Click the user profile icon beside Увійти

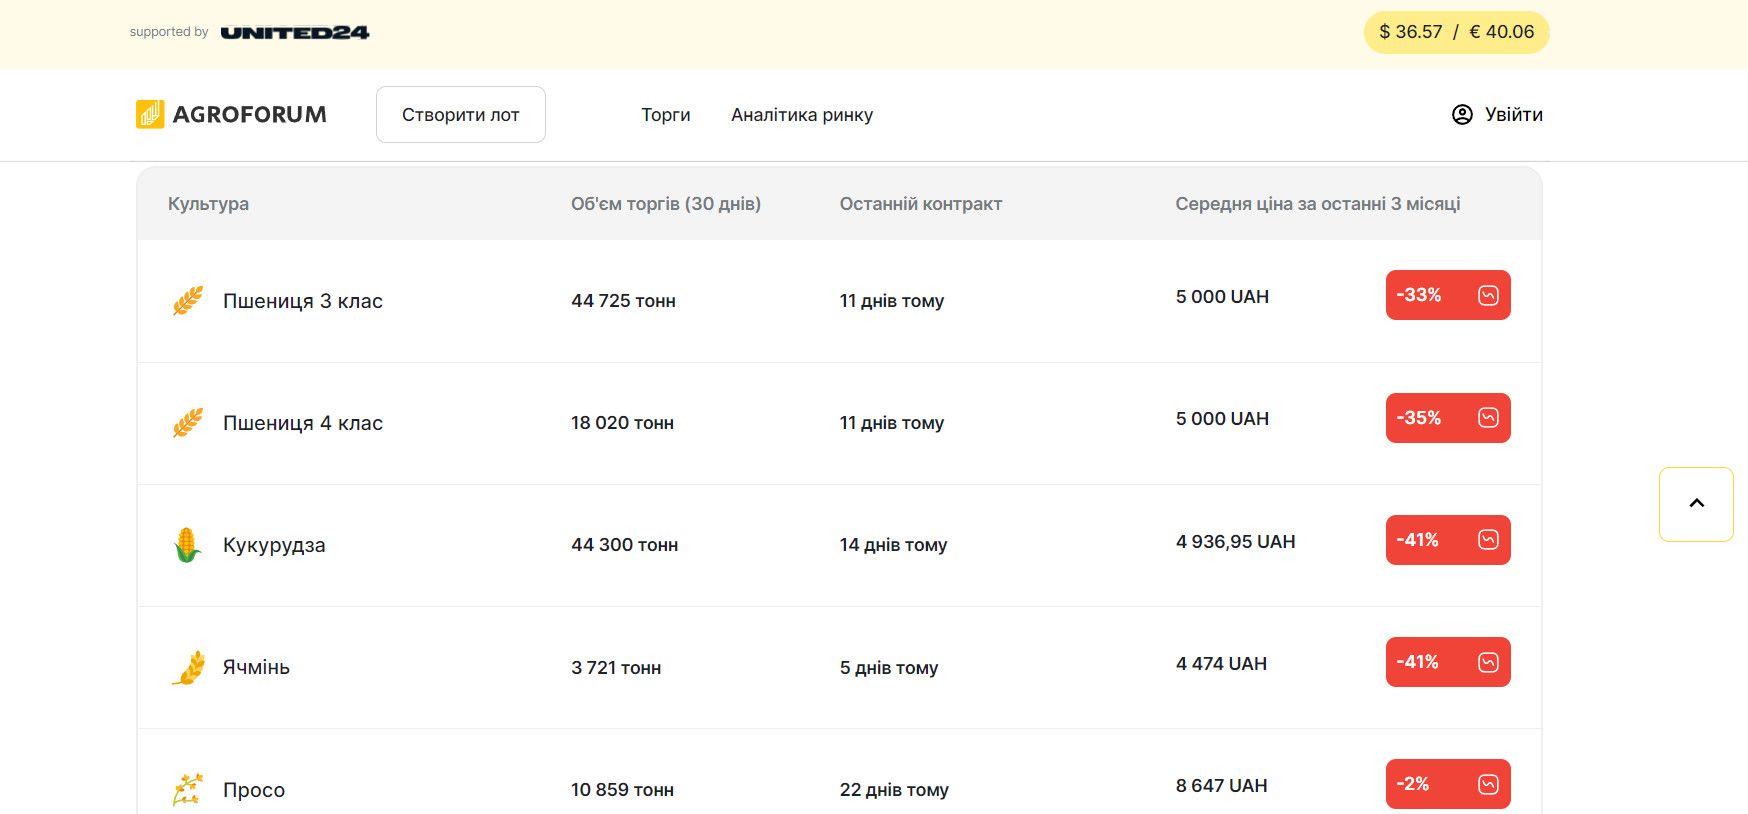click(1461, 114)
